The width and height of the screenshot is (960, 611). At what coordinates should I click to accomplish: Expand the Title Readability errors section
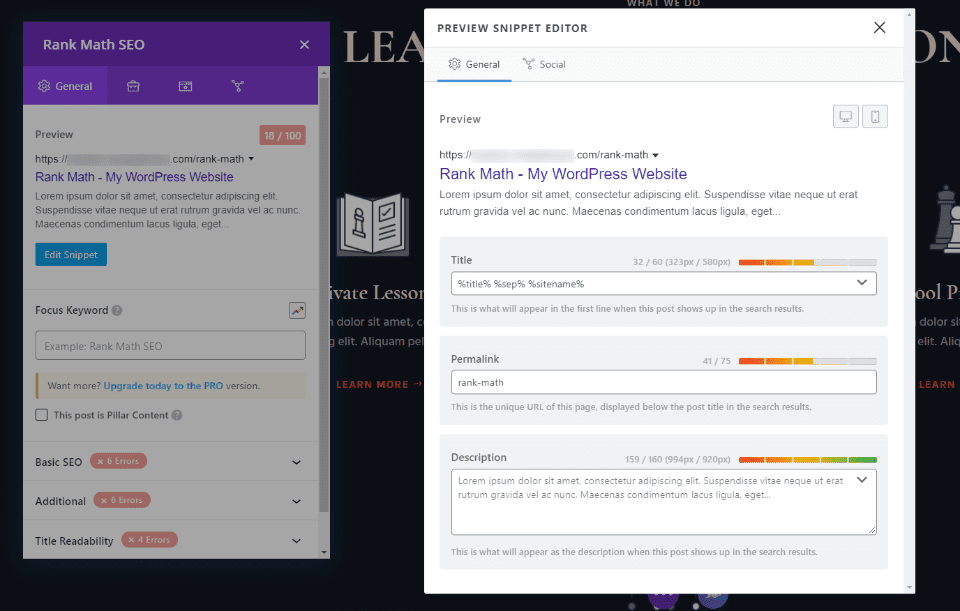(296, 540)
